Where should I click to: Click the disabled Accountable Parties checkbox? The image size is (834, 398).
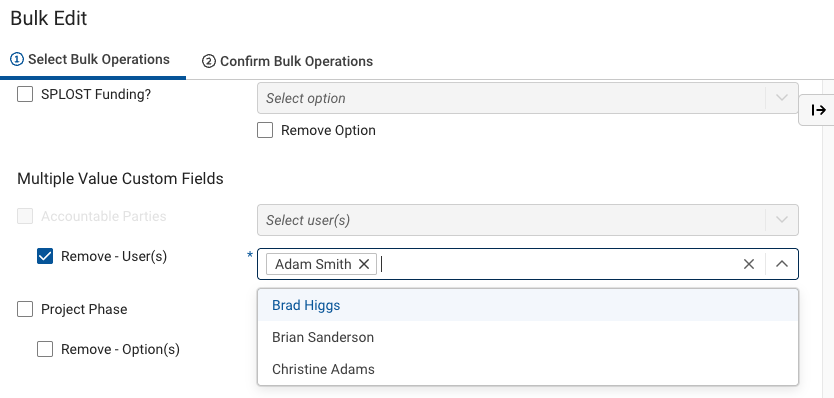pos(25,217)
